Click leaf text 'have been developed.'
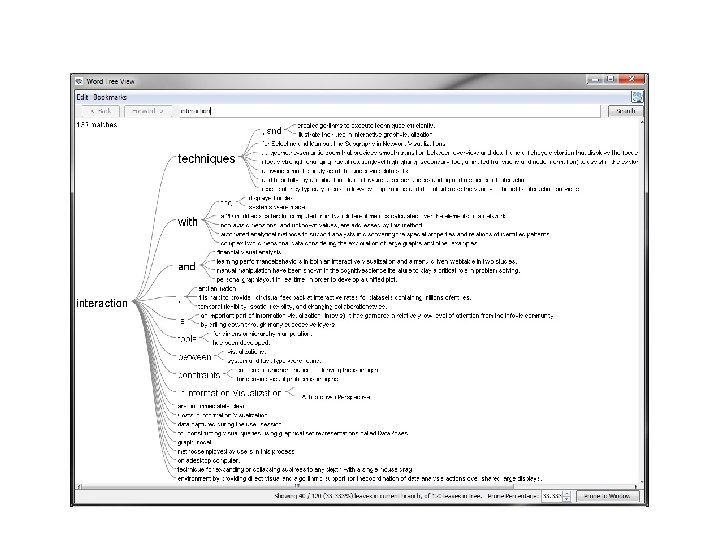Screen dimensions: 720x540 [x=242, y=343]
